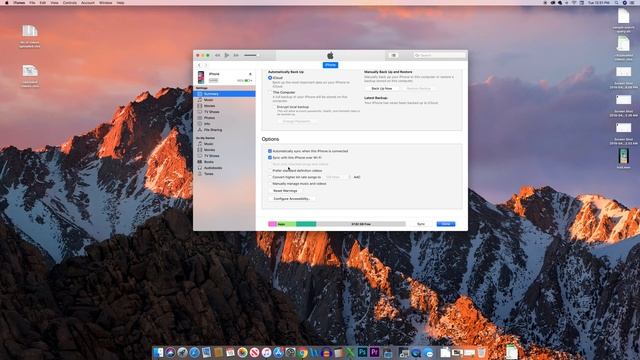Click the Back Up Now button

(x=382, y=88)
